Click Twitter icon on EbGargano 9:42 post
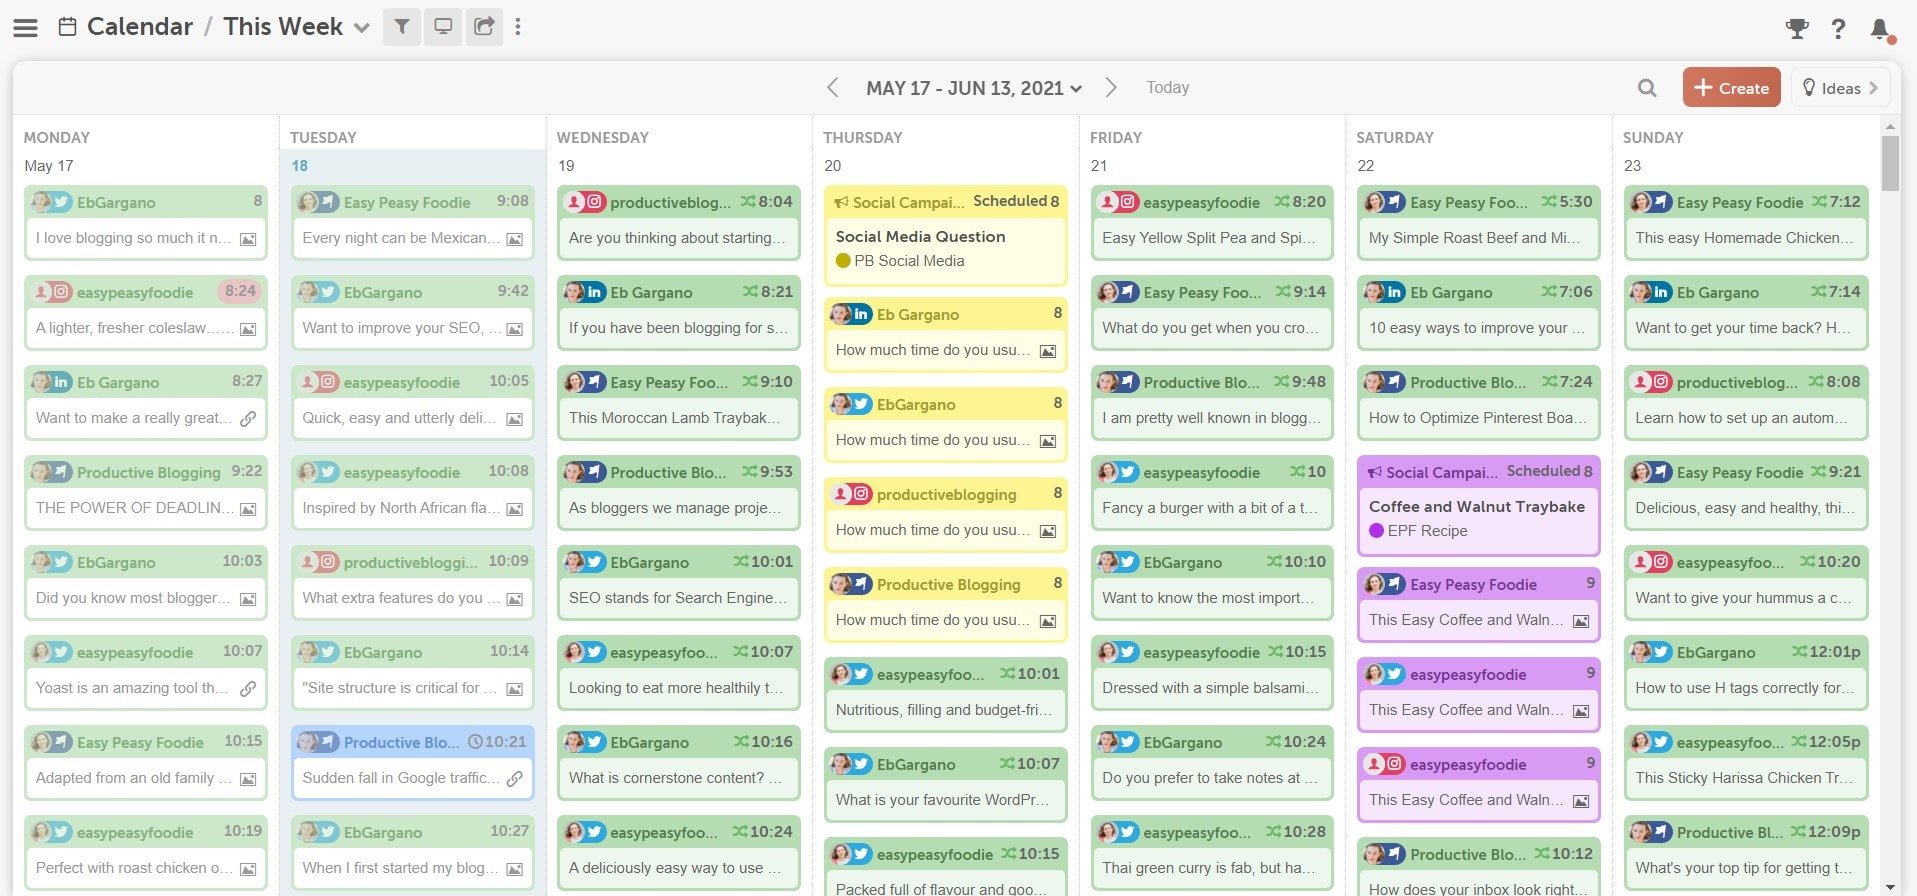 [x=329, y=292]
